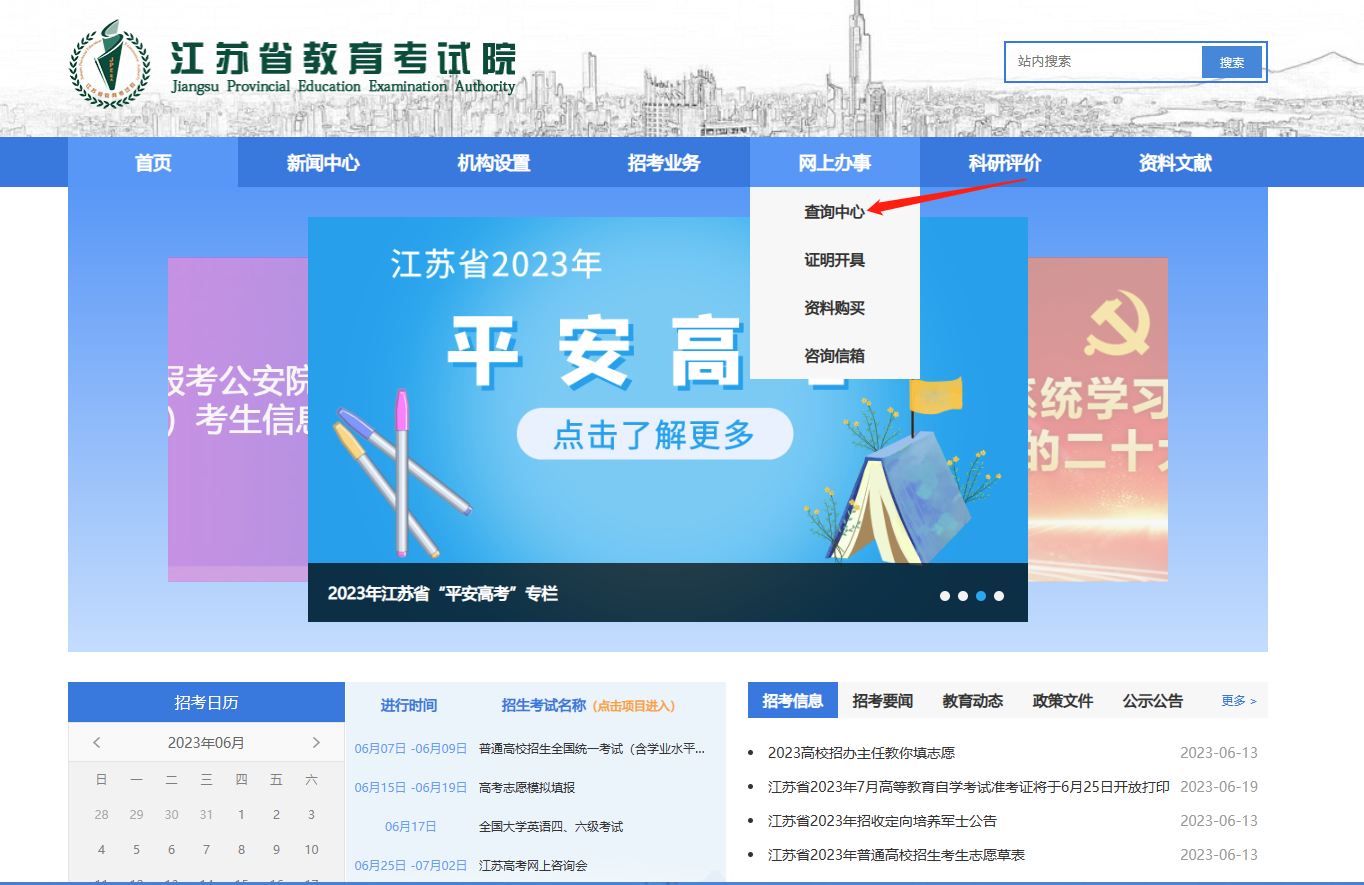This screenshot has height=885, width=1364.
Task: Click the 更多 > link
Action: tap(1239, 700)
